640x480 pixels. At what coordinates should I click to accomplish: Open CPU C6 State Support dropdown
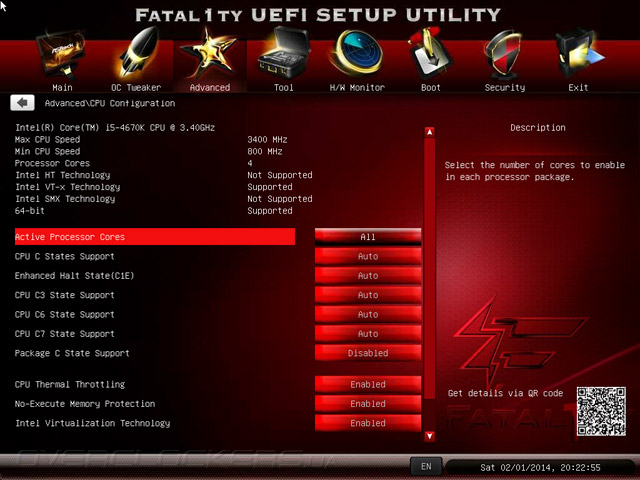tap(368, 314)
